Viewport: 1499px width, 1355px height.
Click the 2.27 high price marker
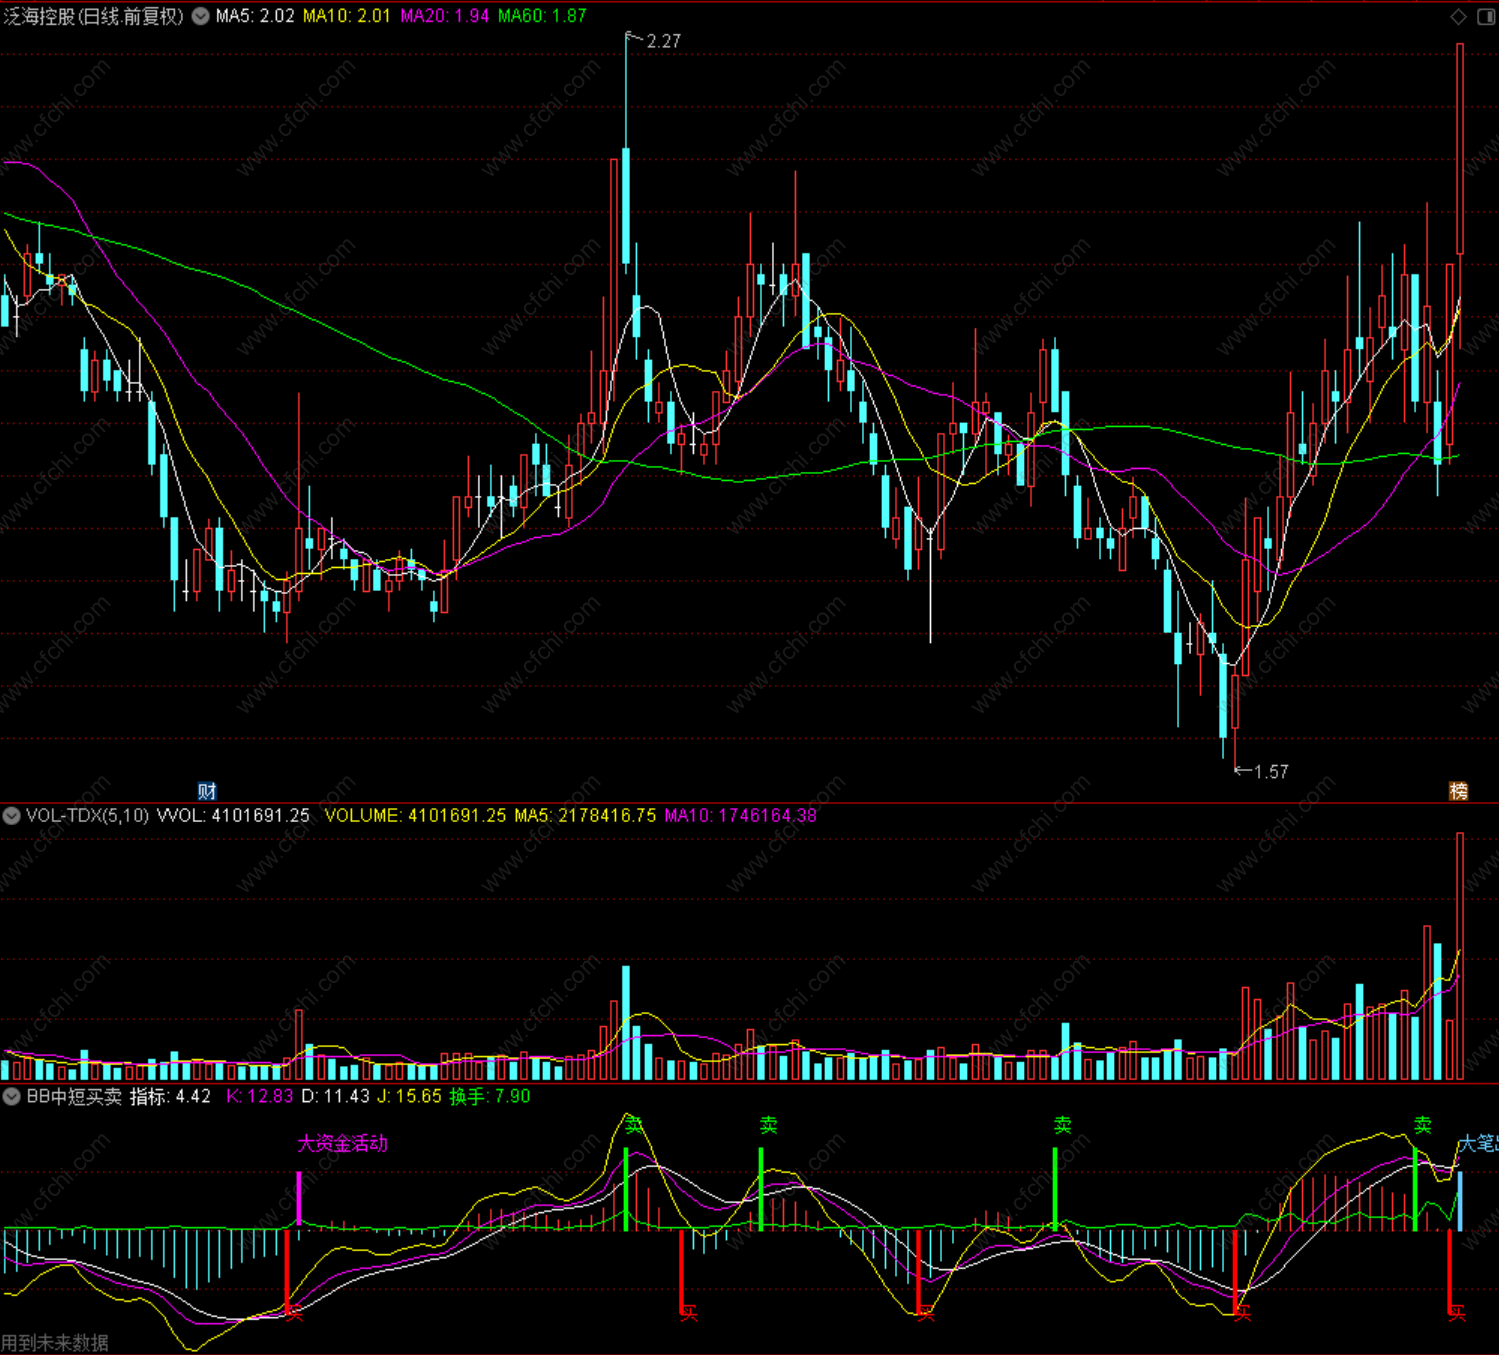(x=663, y=41)
